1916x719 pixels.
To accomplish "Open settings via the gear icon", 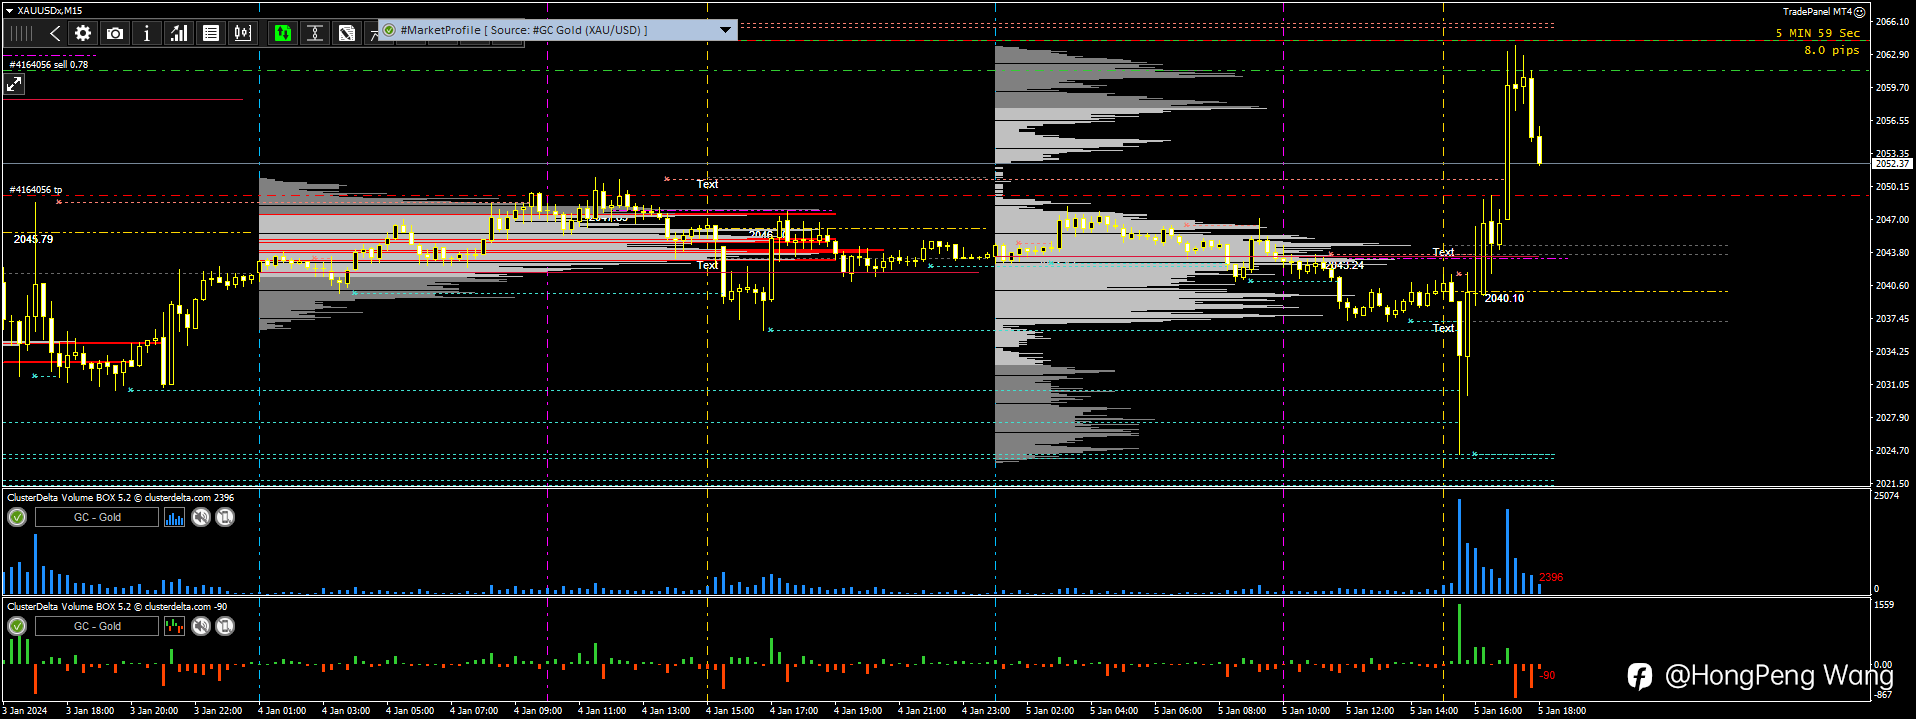I will pos(83,33).
